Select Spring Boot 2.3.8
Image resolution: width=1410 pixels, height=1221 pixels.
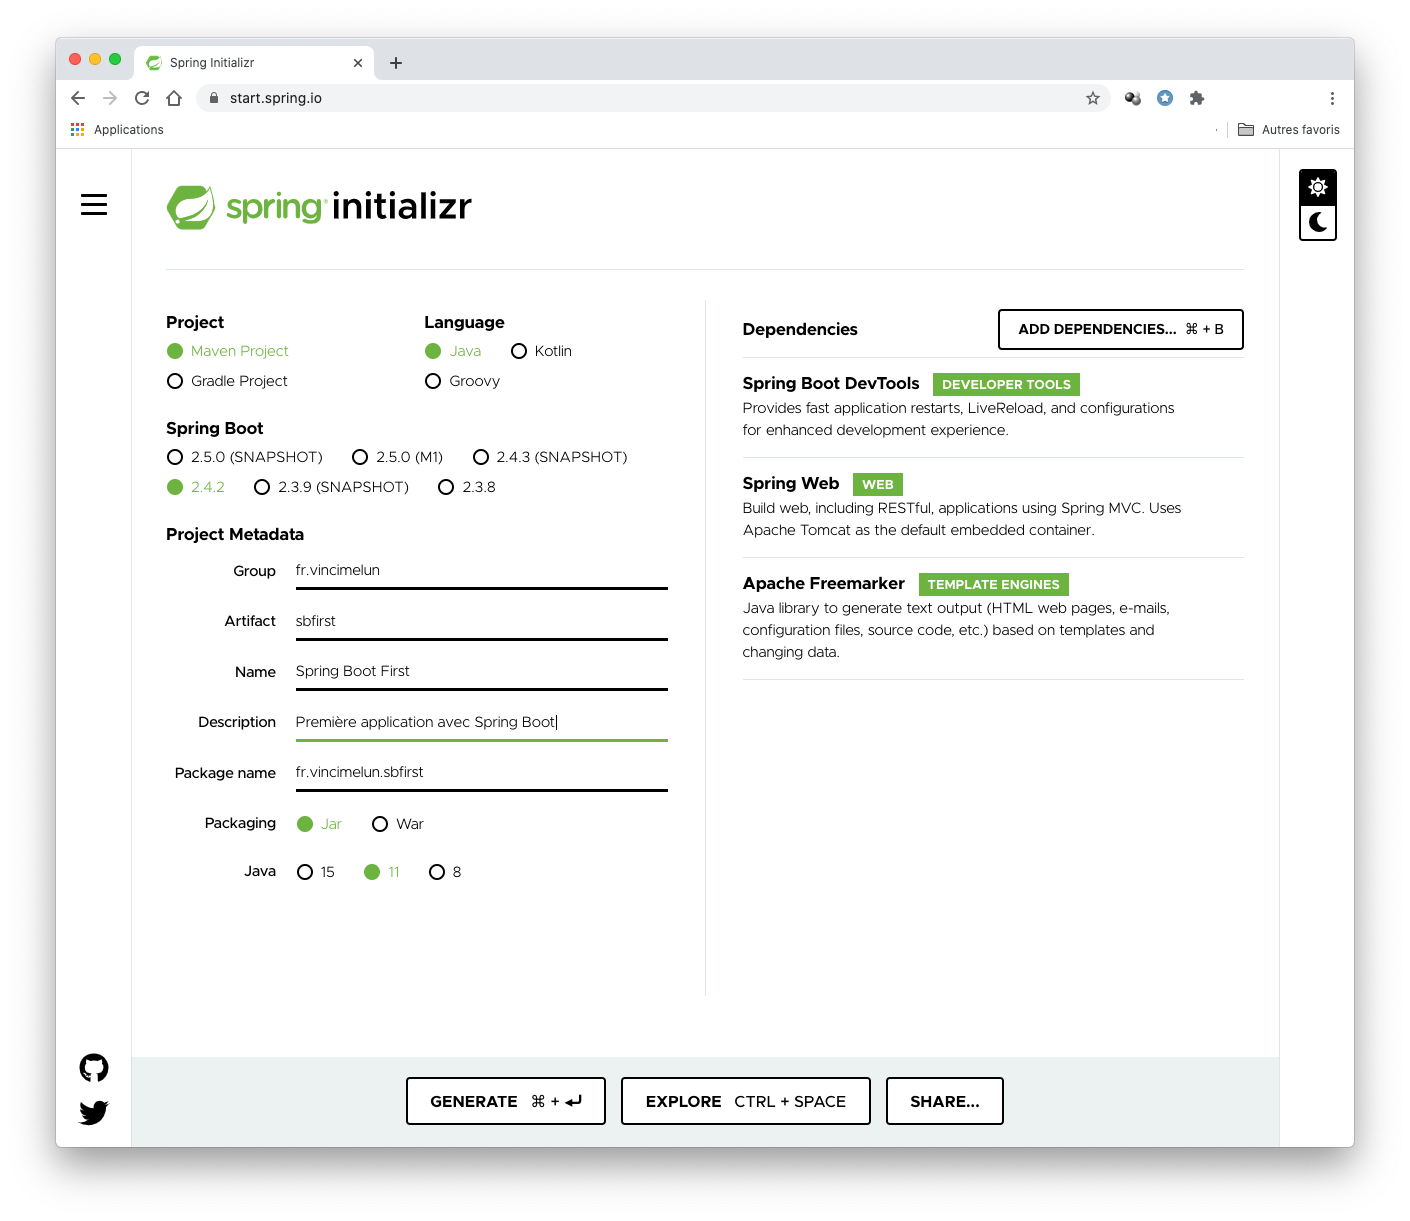[467, 487]
